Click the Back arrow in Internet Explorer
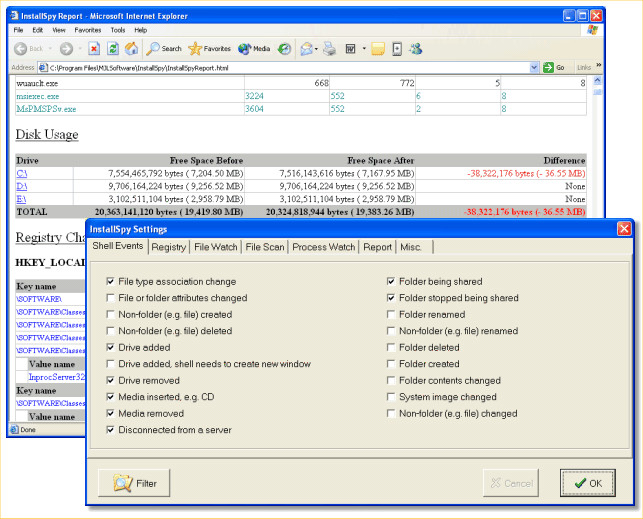 21,49
